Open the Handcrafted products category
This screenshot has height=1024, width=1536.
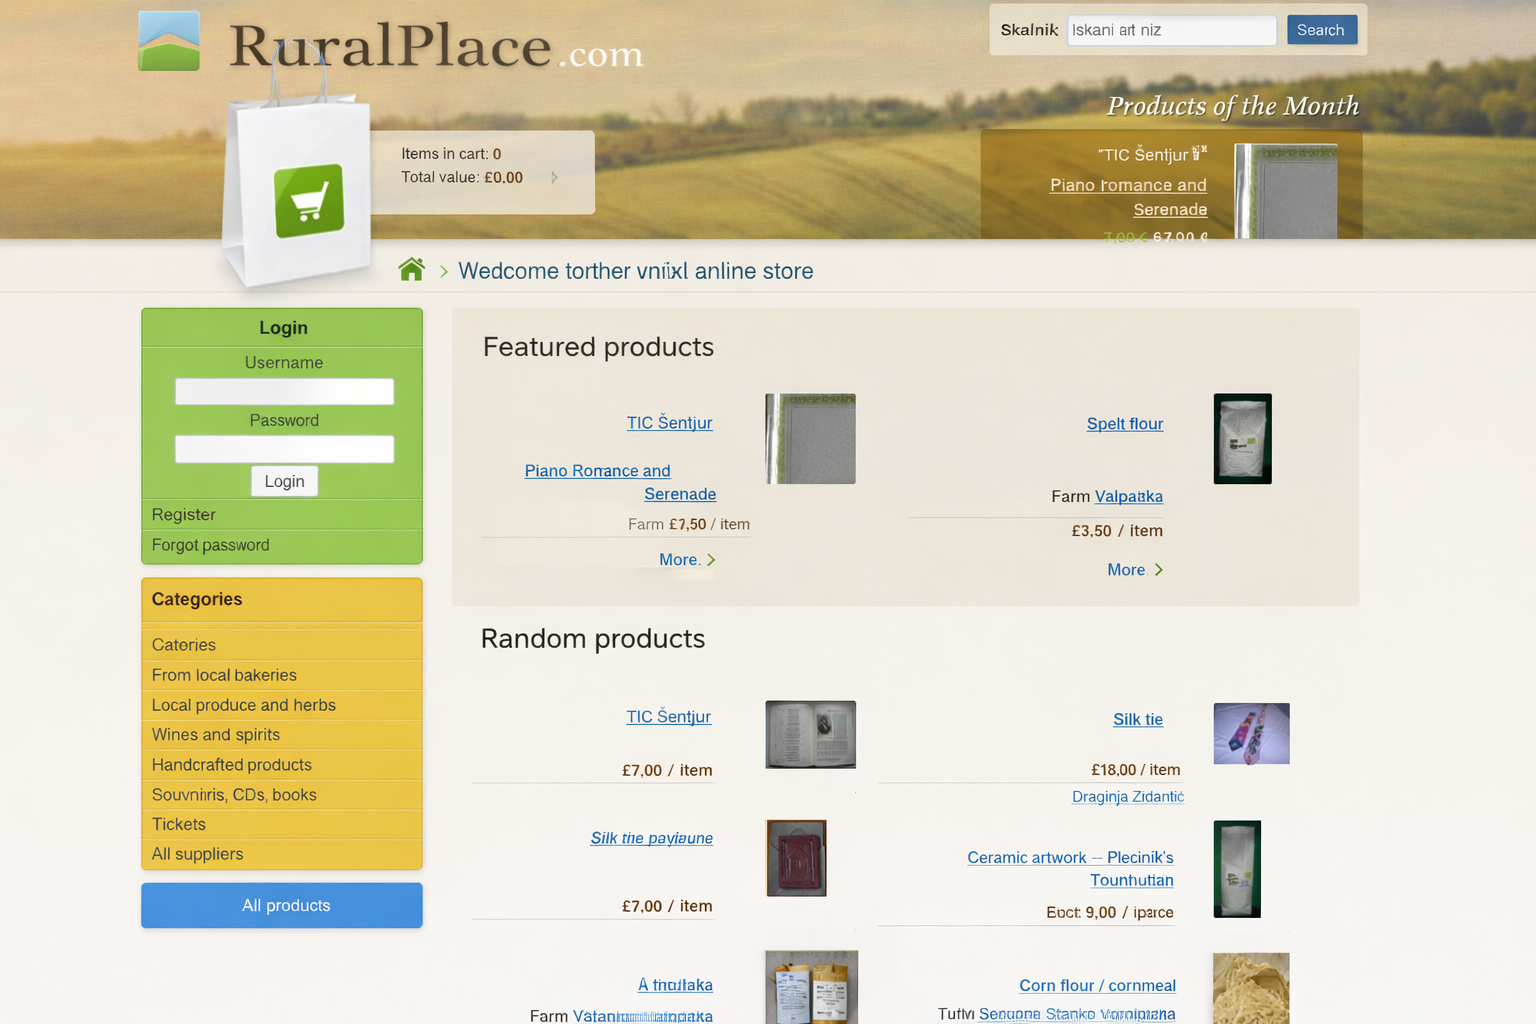coord(230,764)
